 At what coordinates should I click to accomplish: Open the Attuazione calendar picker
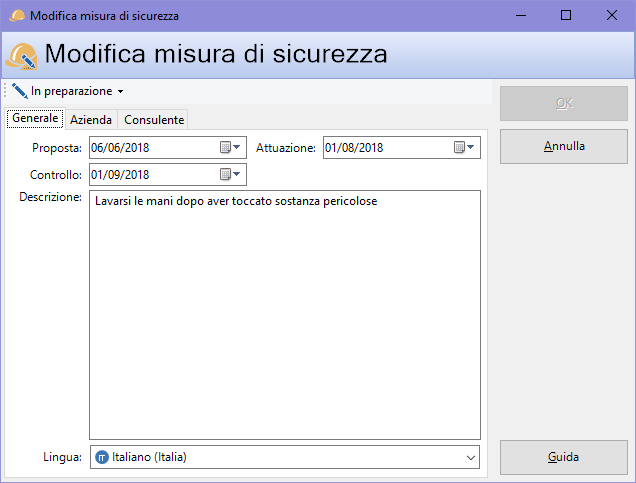464,147
